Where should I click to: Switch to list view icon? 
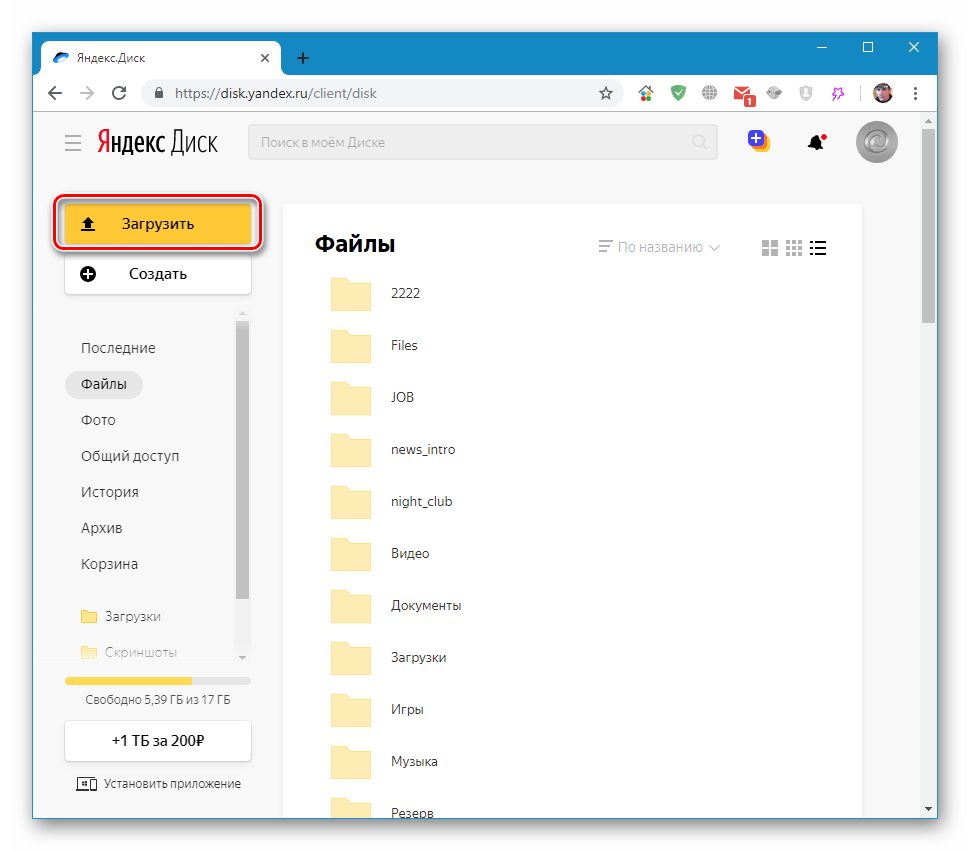pyautogui.click(x=818, y=248)
